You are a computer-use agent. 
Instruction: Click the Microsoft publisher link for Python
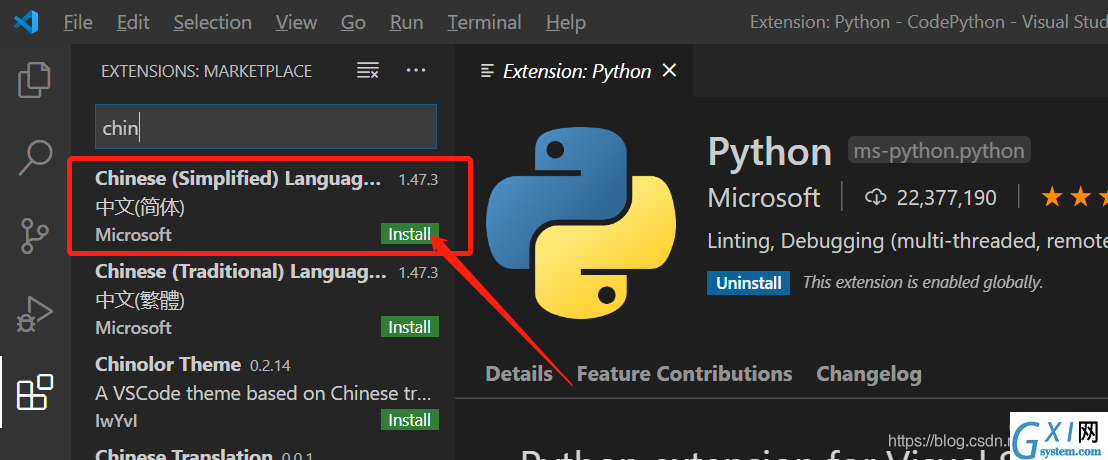[x=764, y=198]
